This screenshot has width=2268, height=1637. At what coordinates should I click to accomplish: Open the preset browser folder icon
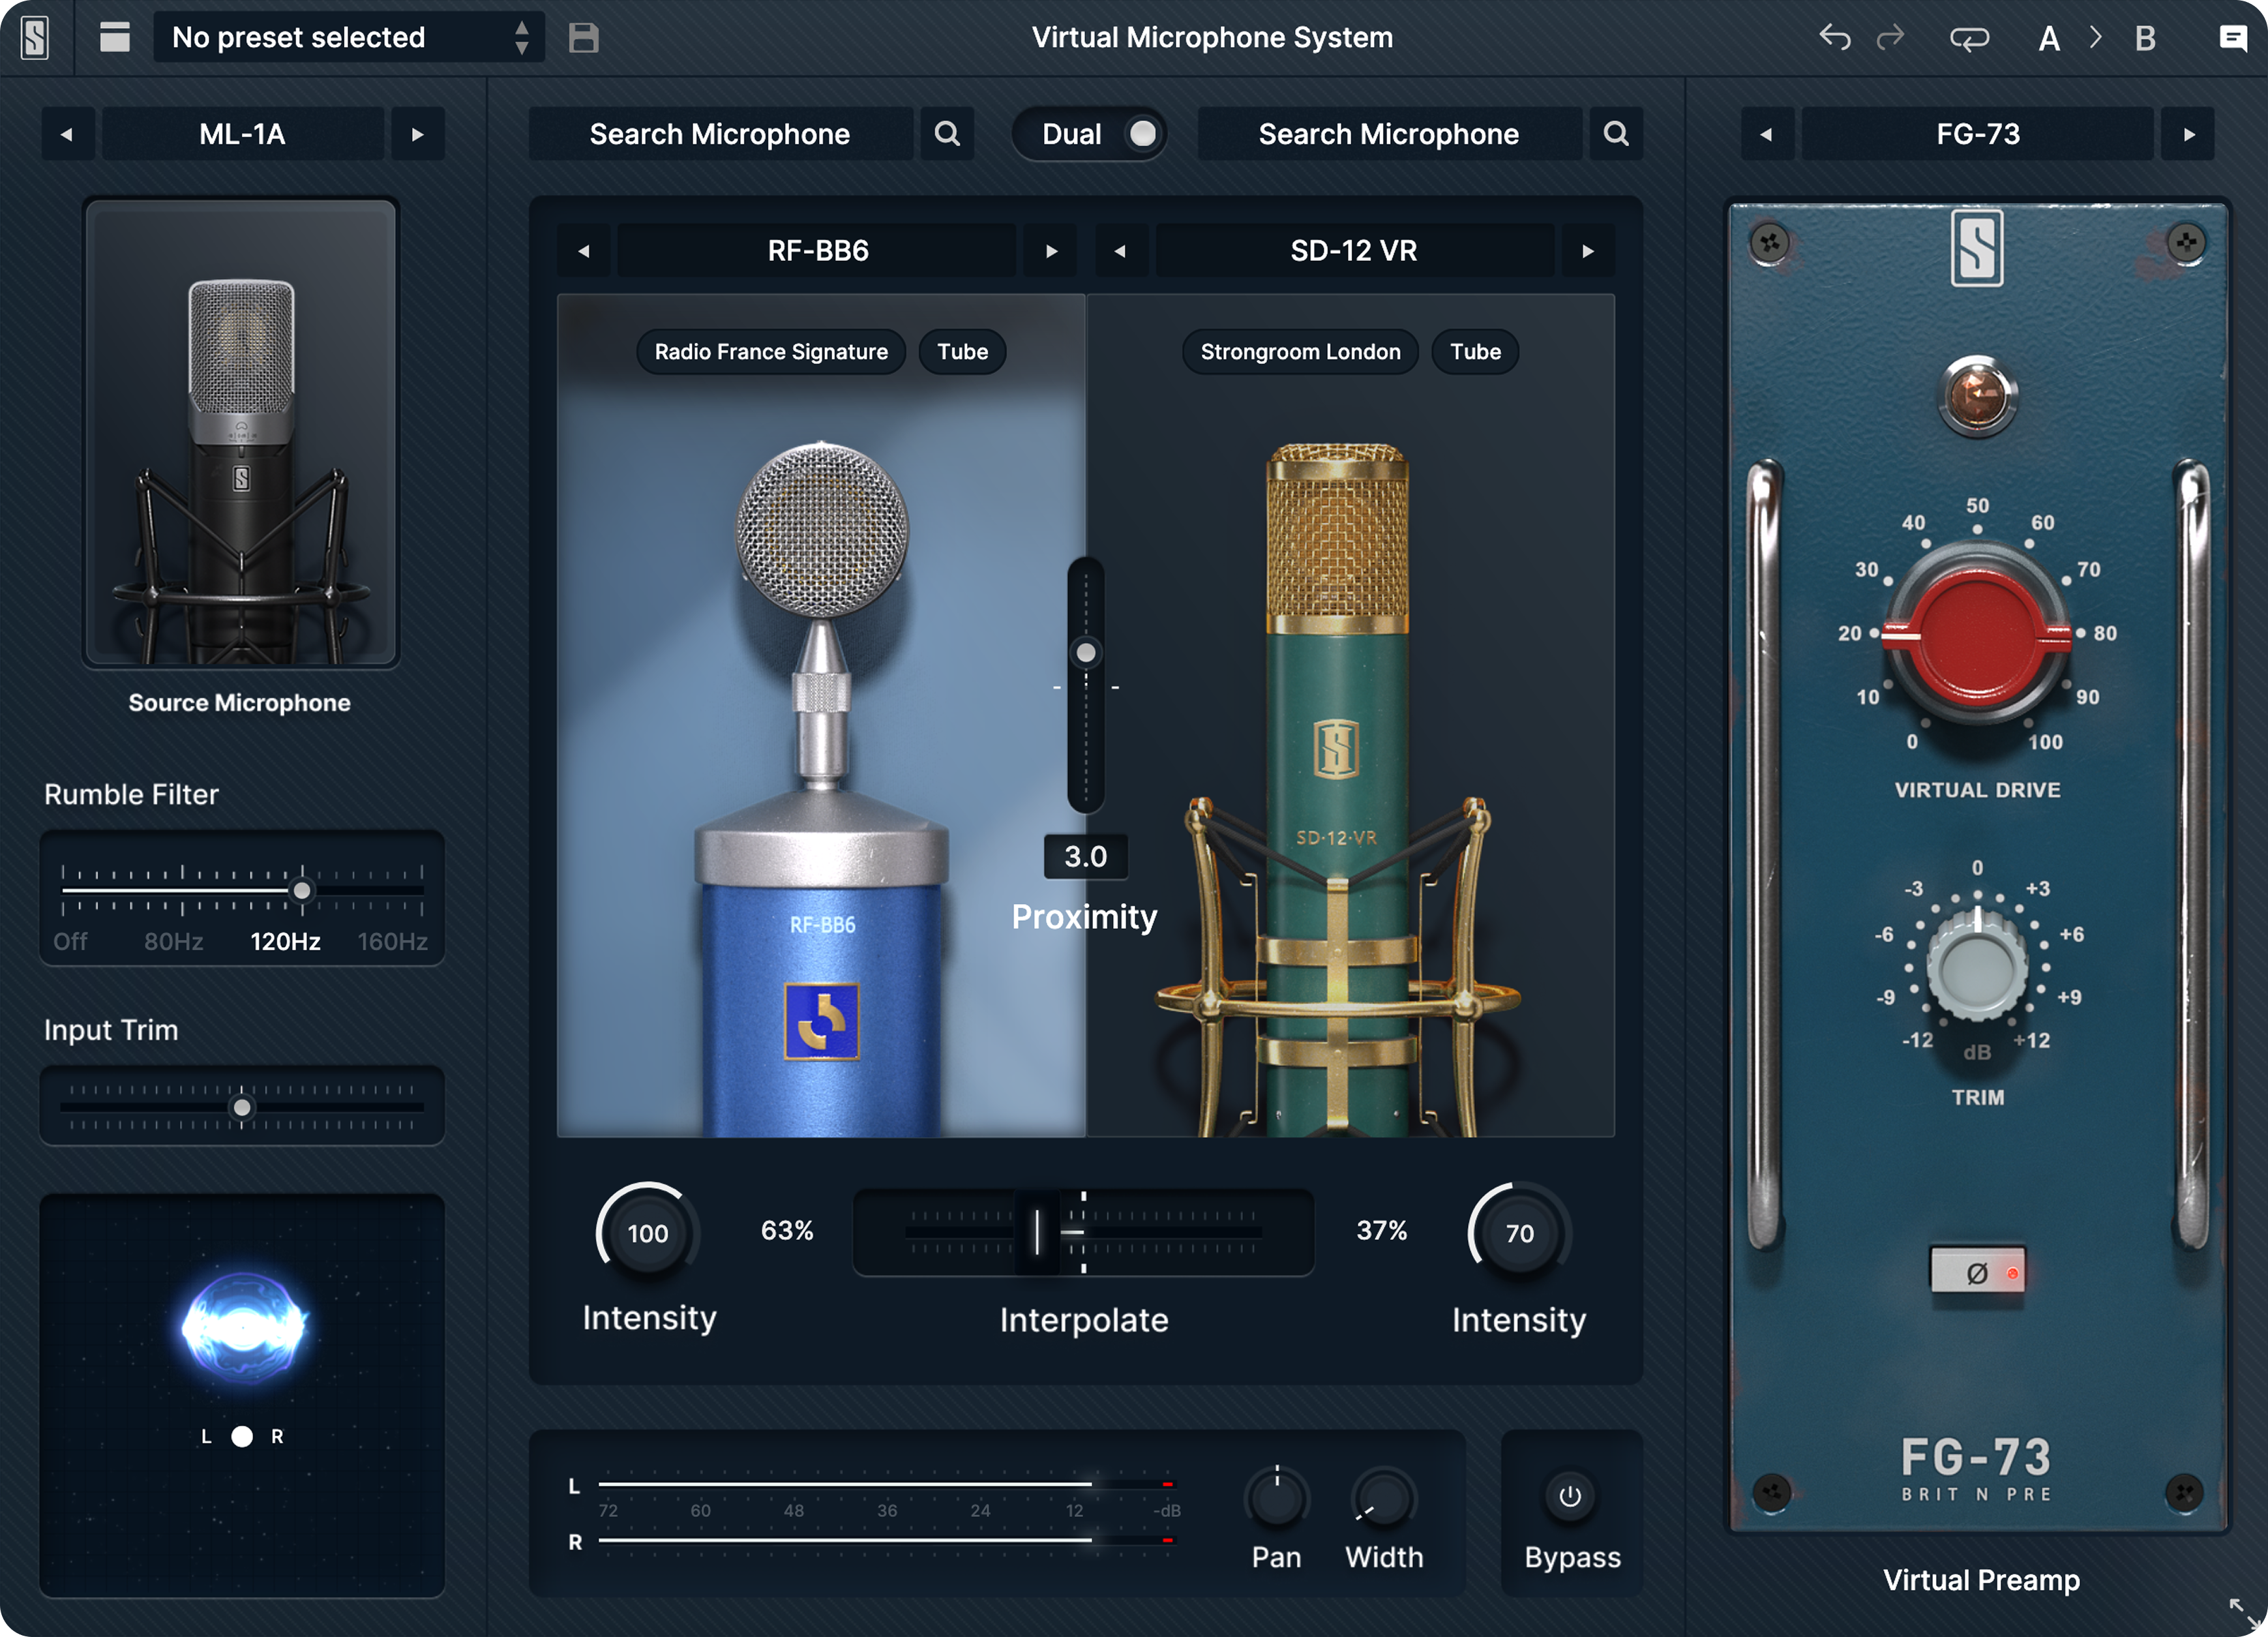[115, 38]
